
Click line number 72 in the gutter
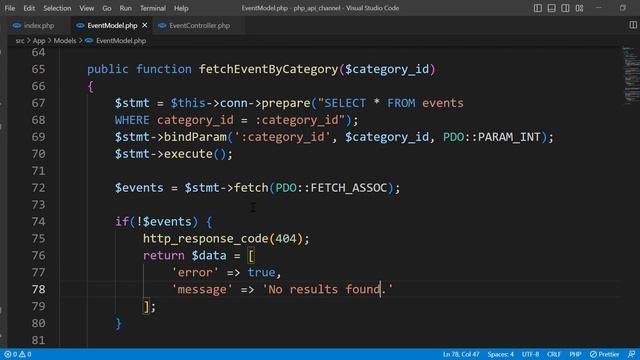click(x=38, y=188)
